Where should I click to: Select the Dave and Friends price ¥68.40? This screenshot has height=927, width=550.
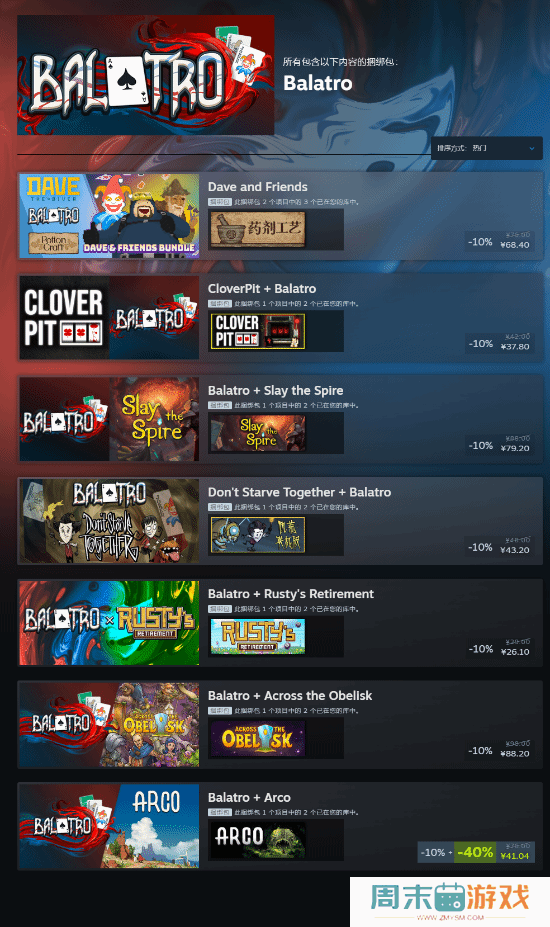coord(515,245)
